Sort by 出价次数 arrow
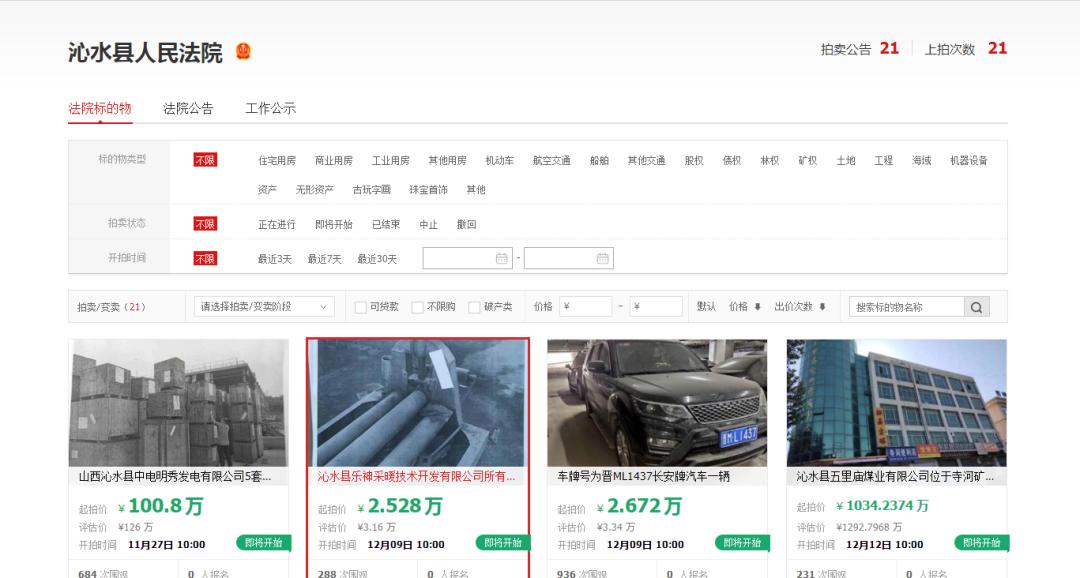1080x578 pixels. click(822, 307)
